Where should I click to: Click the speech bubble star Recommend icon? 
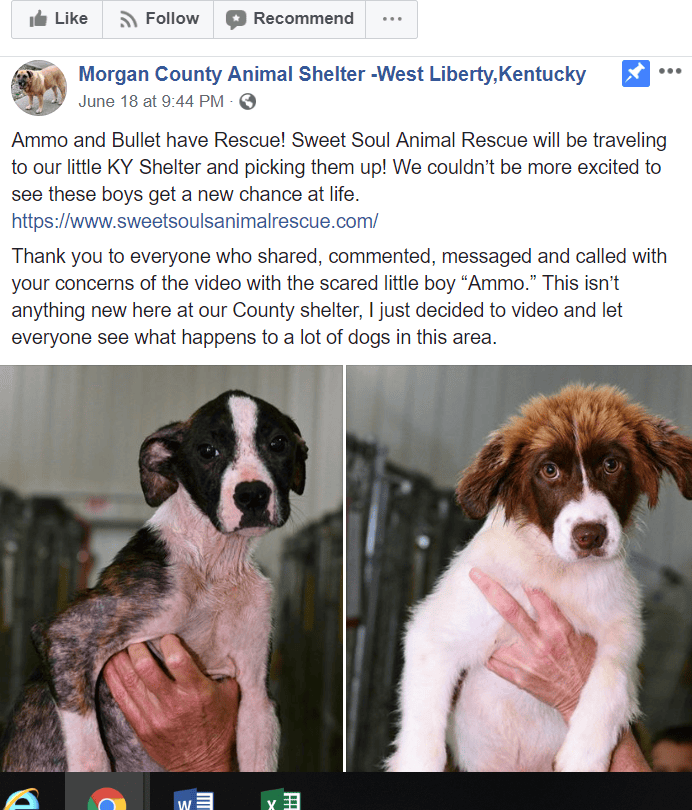[236, 20]
